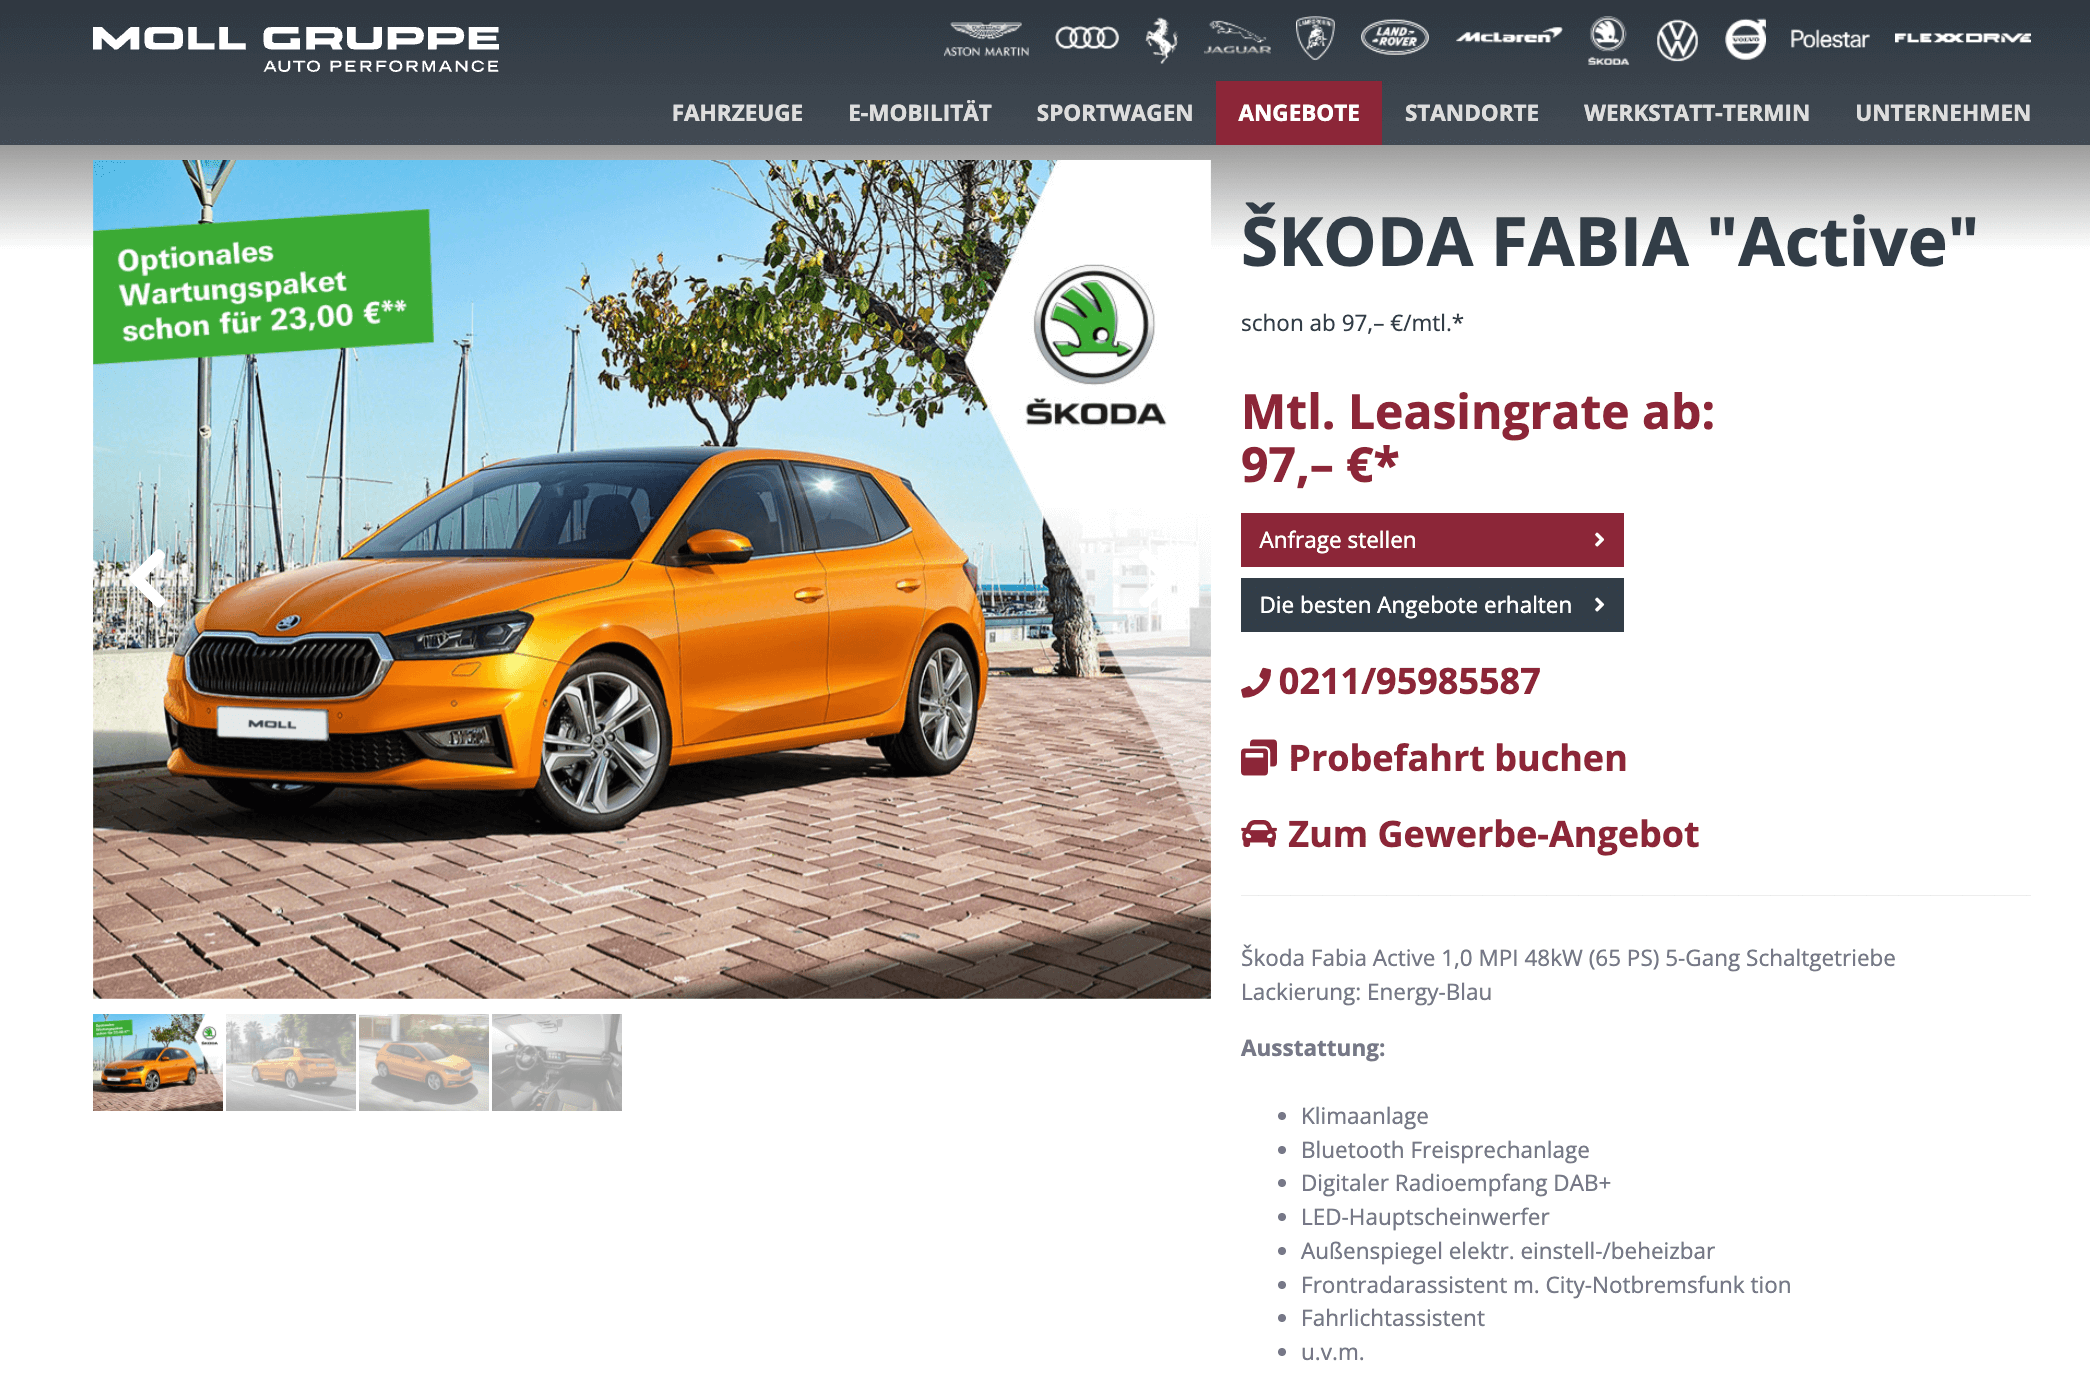This screenshot has width=2090, height=1390.
Task: Open the E-Mobilität menu
Action: click(x=920, y=113)
